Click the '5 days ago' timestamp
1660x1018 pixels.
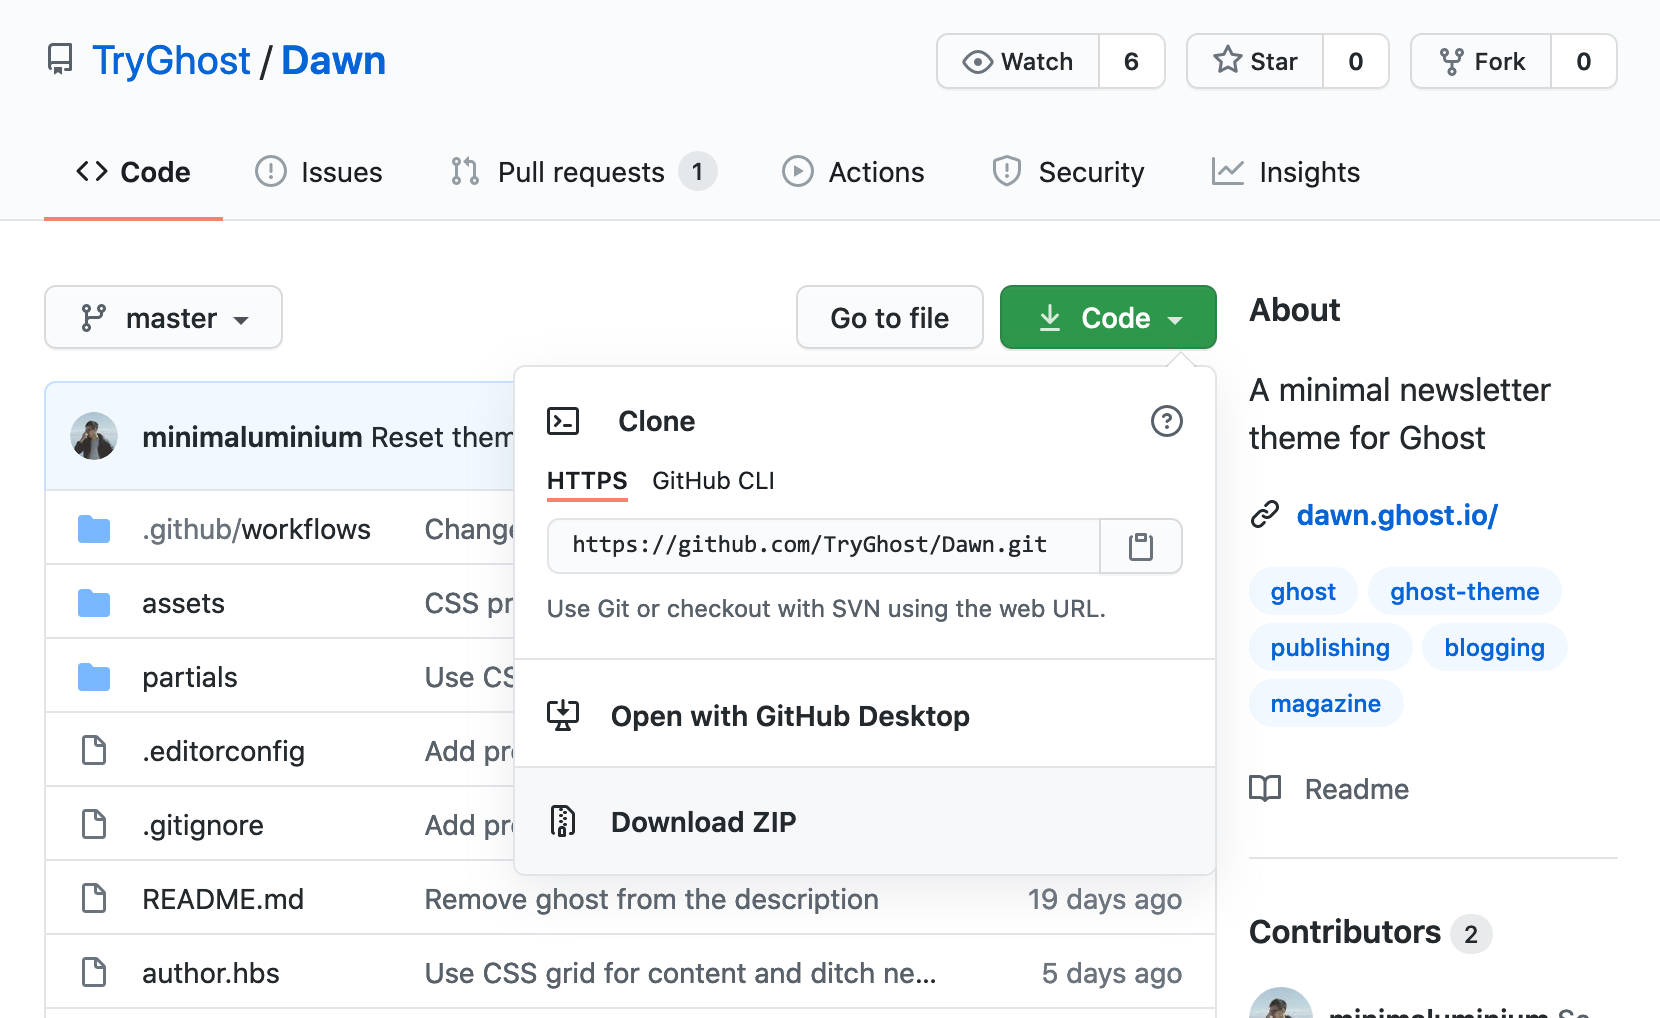click(1112, 973)
